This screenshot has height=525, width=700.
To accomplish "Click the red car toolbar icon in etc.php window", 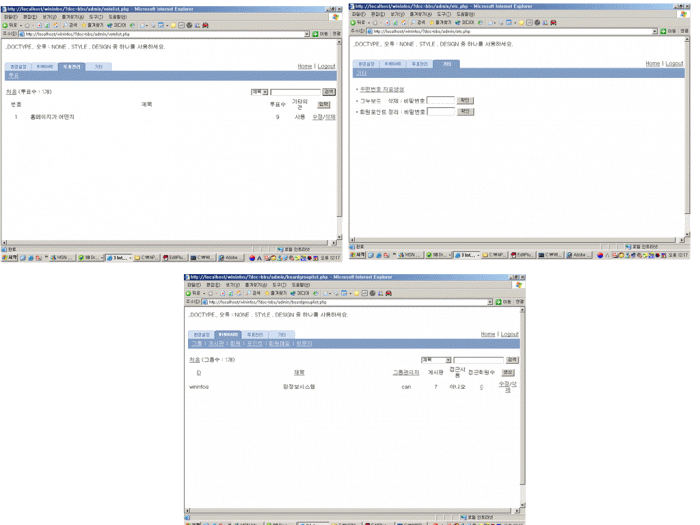I will 553,23.
